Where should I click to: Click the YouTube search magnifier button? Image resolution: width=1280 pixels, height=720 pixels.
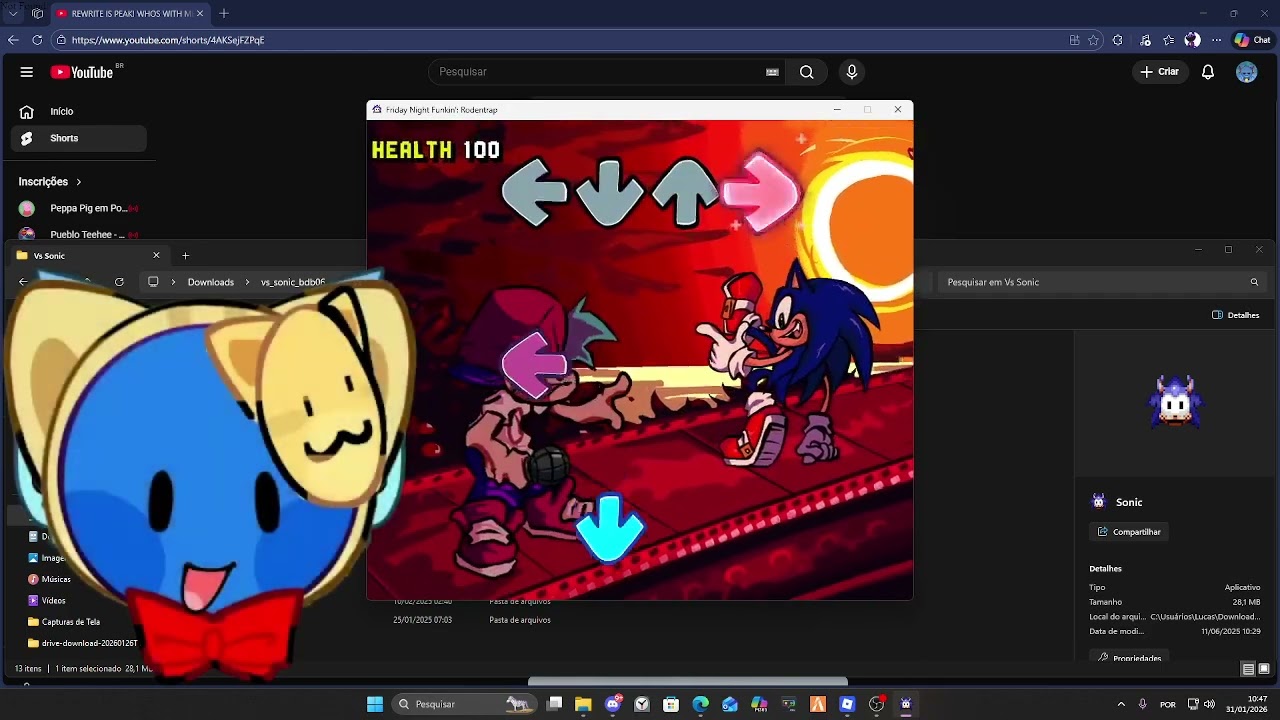806,72
